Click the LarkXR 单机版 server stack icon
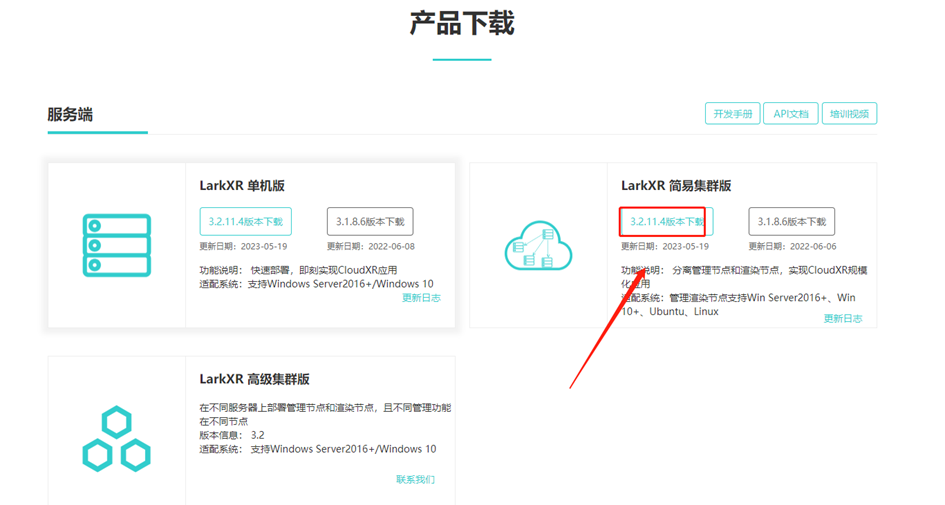The height and width of the screenshot is (505, 945). 117,245
